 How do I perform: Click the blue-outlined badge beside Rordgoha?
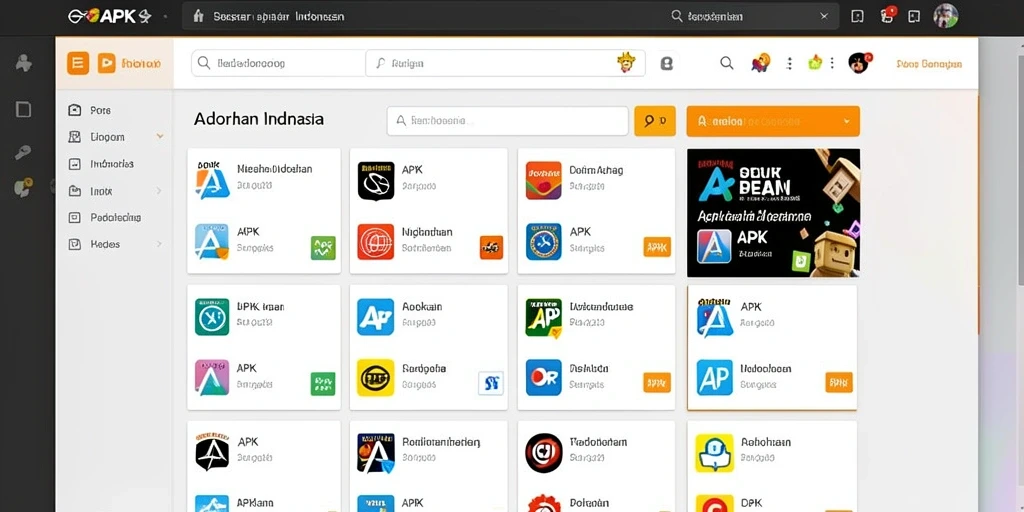click(491, 383)
